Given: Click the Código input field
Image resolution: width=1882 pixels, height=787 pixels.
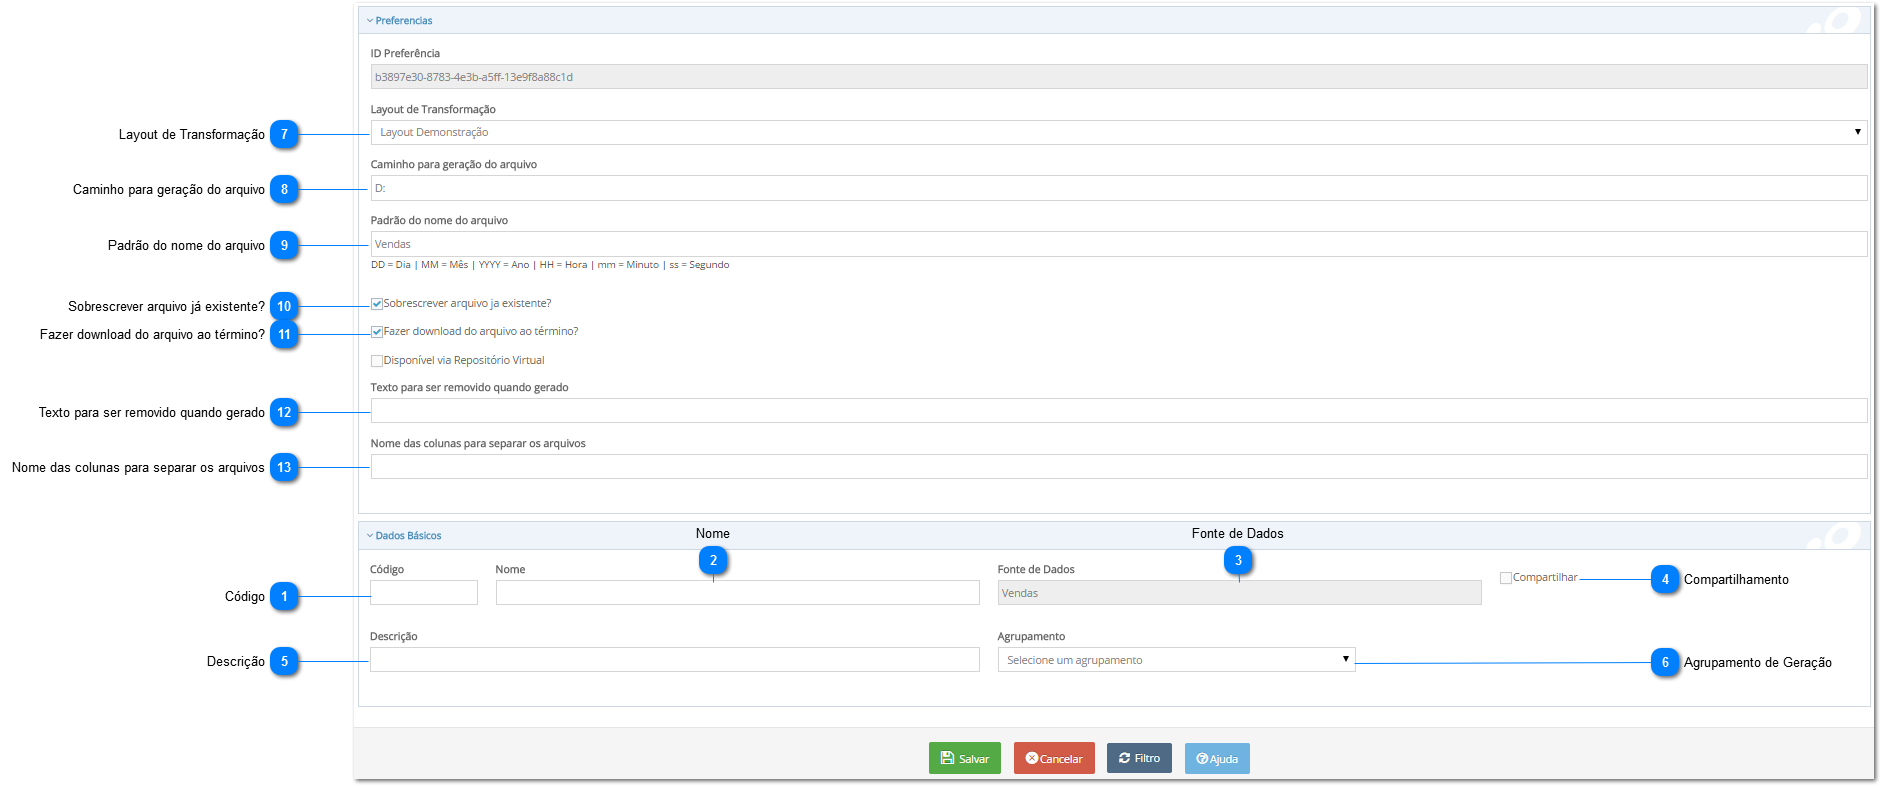Looking at the screenshot, I should click(424, 593).
